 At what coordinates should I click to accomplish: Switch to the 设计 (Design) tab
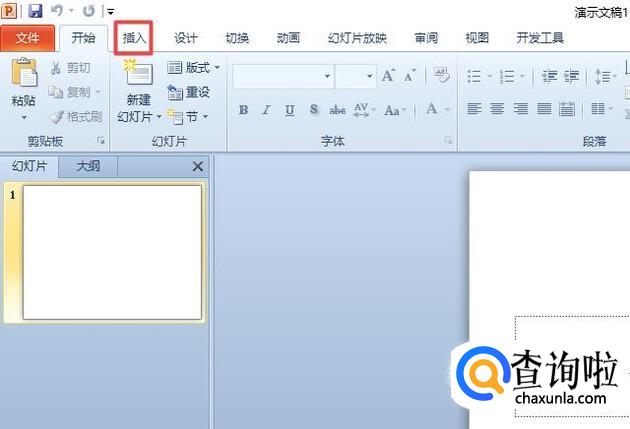(186, 38)
